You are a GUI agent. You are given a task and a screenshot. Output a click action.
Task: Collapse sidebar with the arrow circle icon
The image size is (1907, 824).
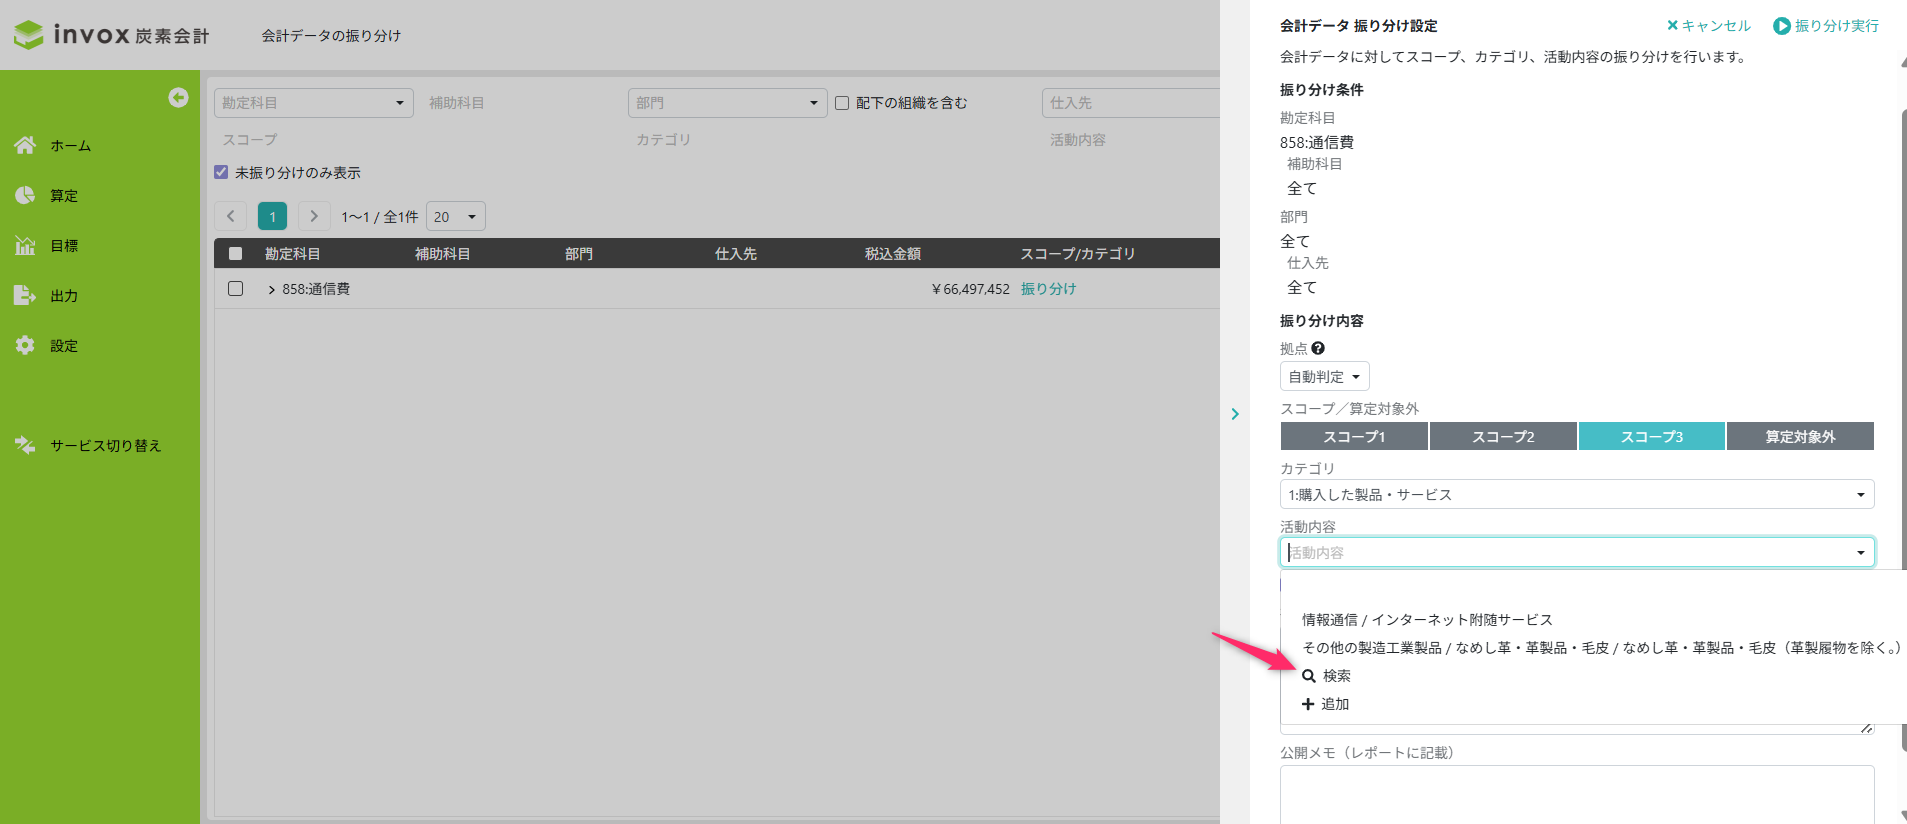click(x=178, y=97)
